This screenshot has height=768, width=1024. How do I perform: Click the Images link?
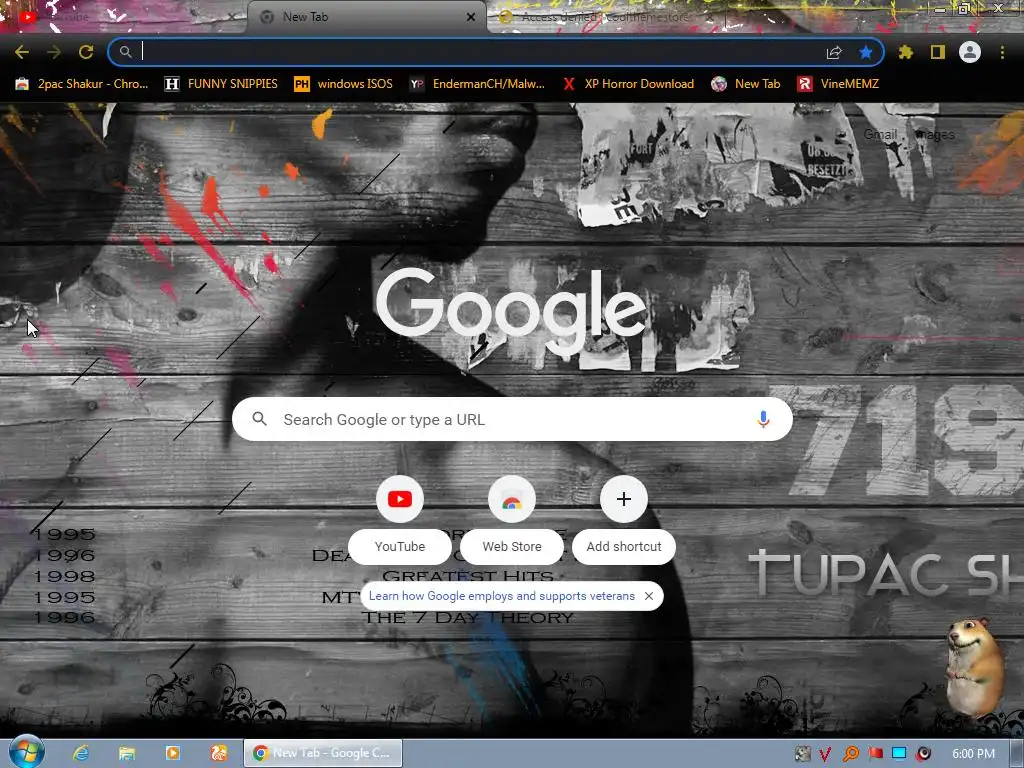pos(935,135)
